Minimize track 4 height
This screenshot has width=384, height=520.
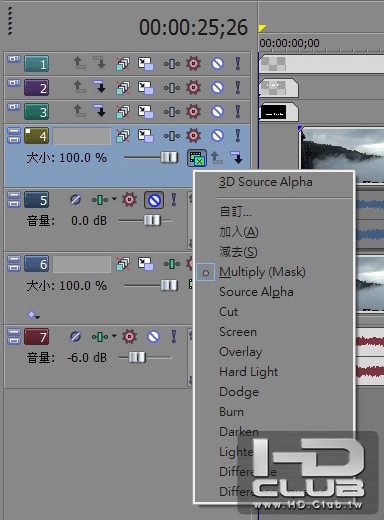coord(14,131)
